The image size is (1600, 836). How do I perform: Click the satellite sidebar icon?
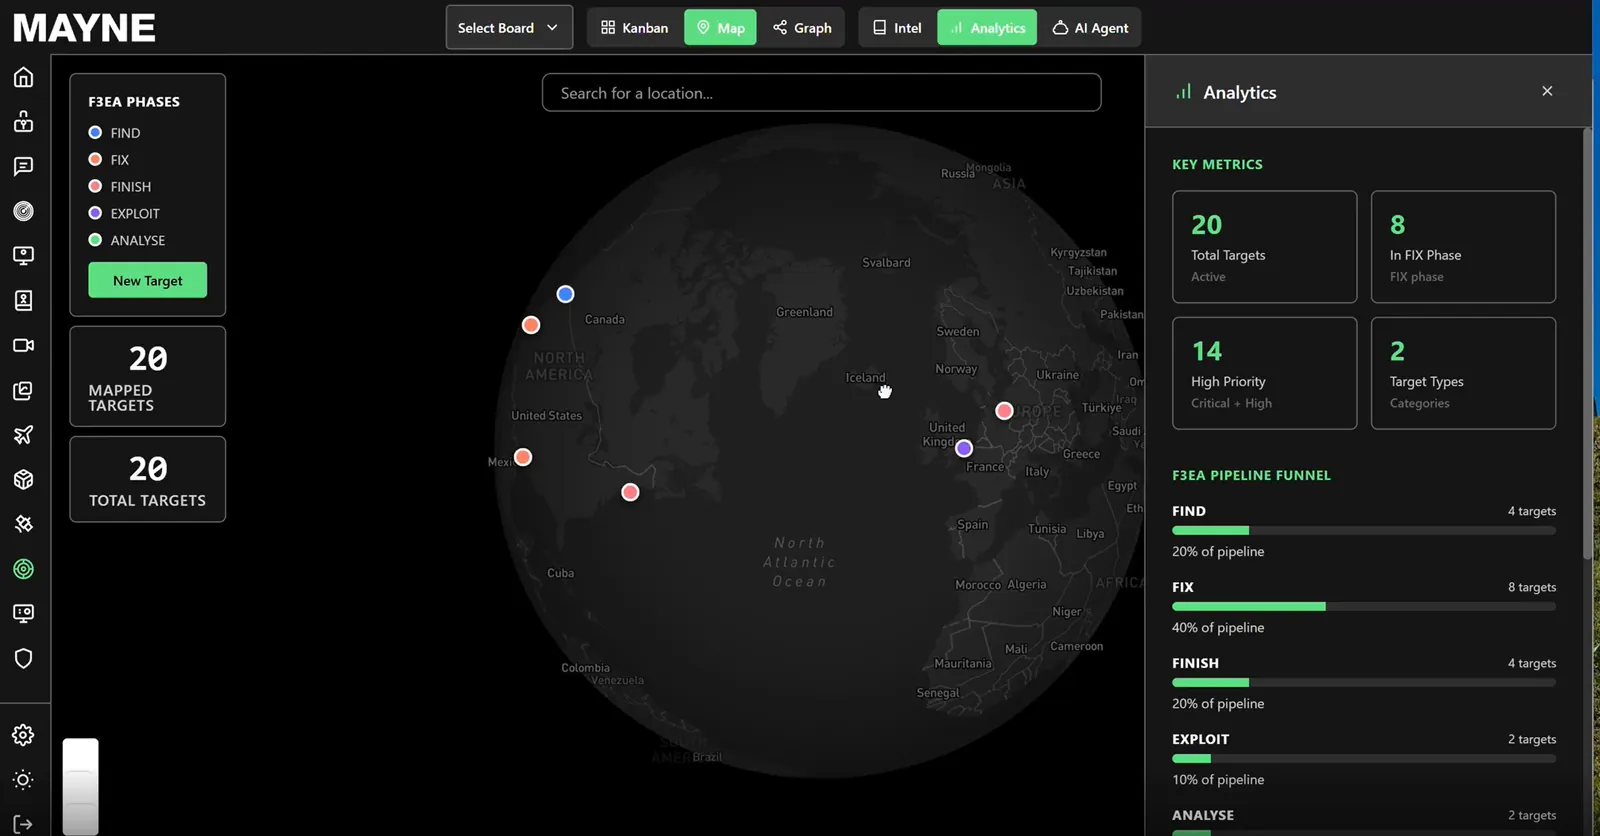(x=23, y=524)
